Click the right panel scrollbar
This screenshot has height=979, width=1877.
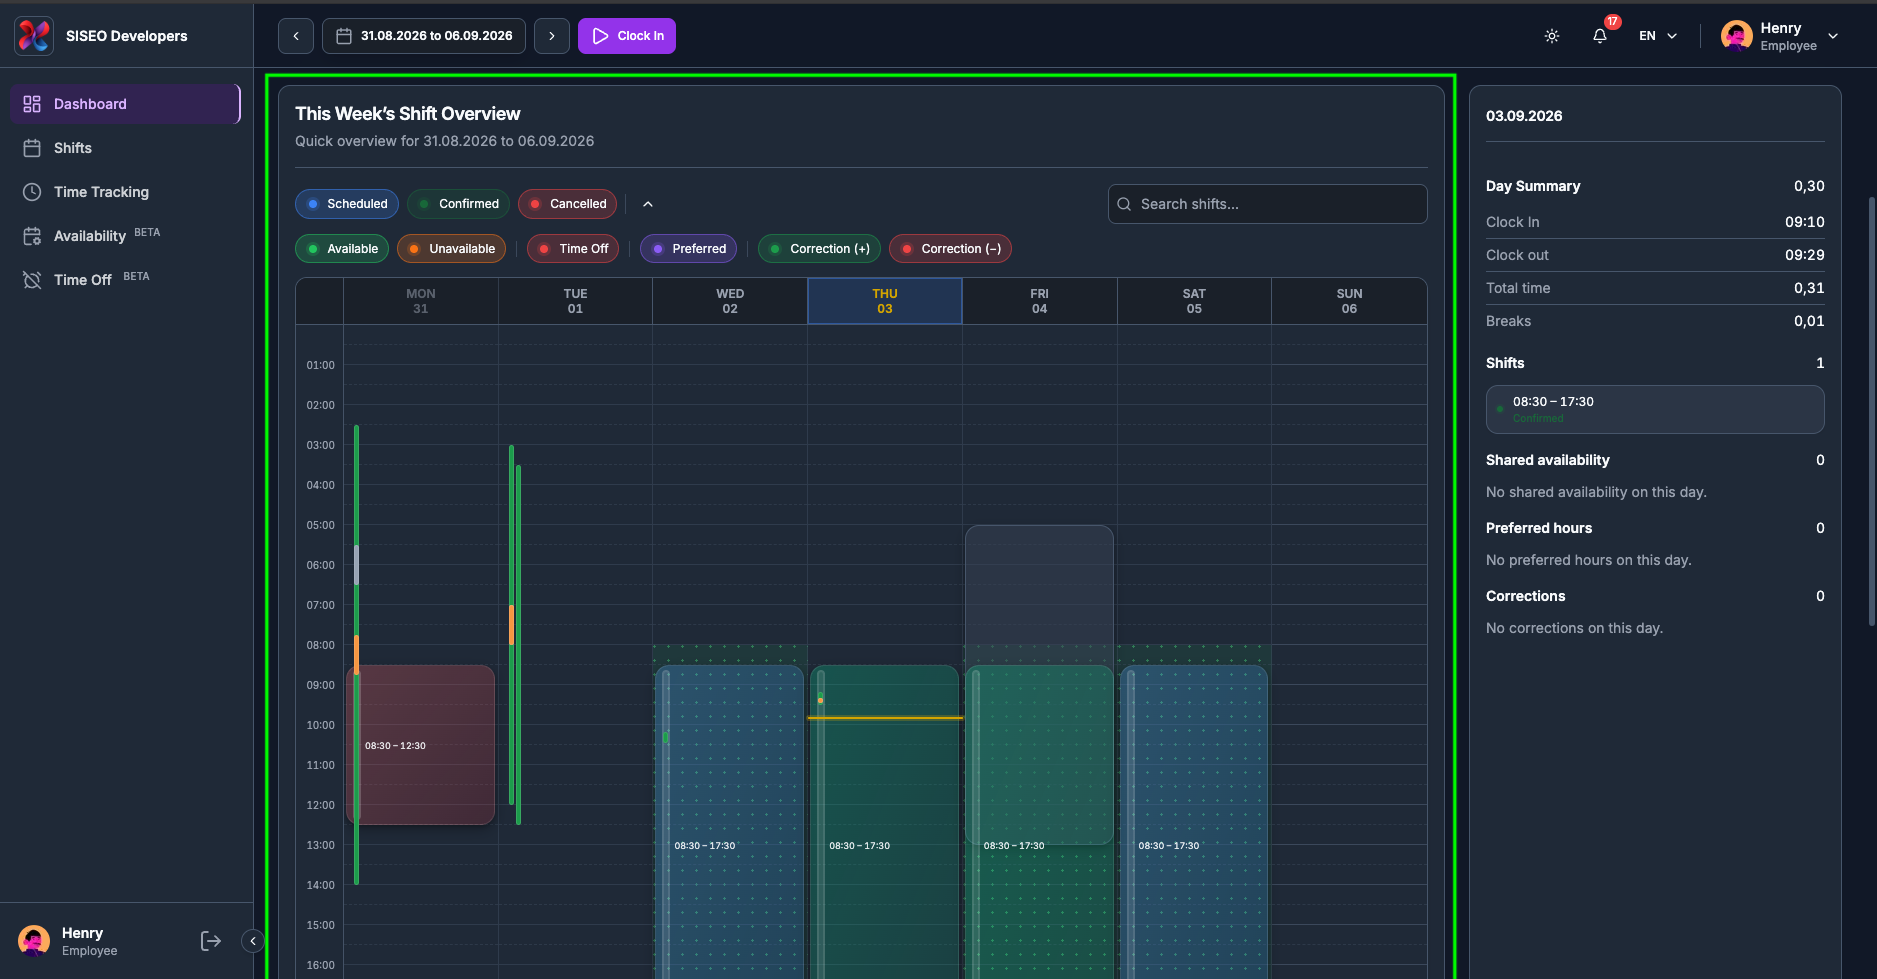point(1872,410)
